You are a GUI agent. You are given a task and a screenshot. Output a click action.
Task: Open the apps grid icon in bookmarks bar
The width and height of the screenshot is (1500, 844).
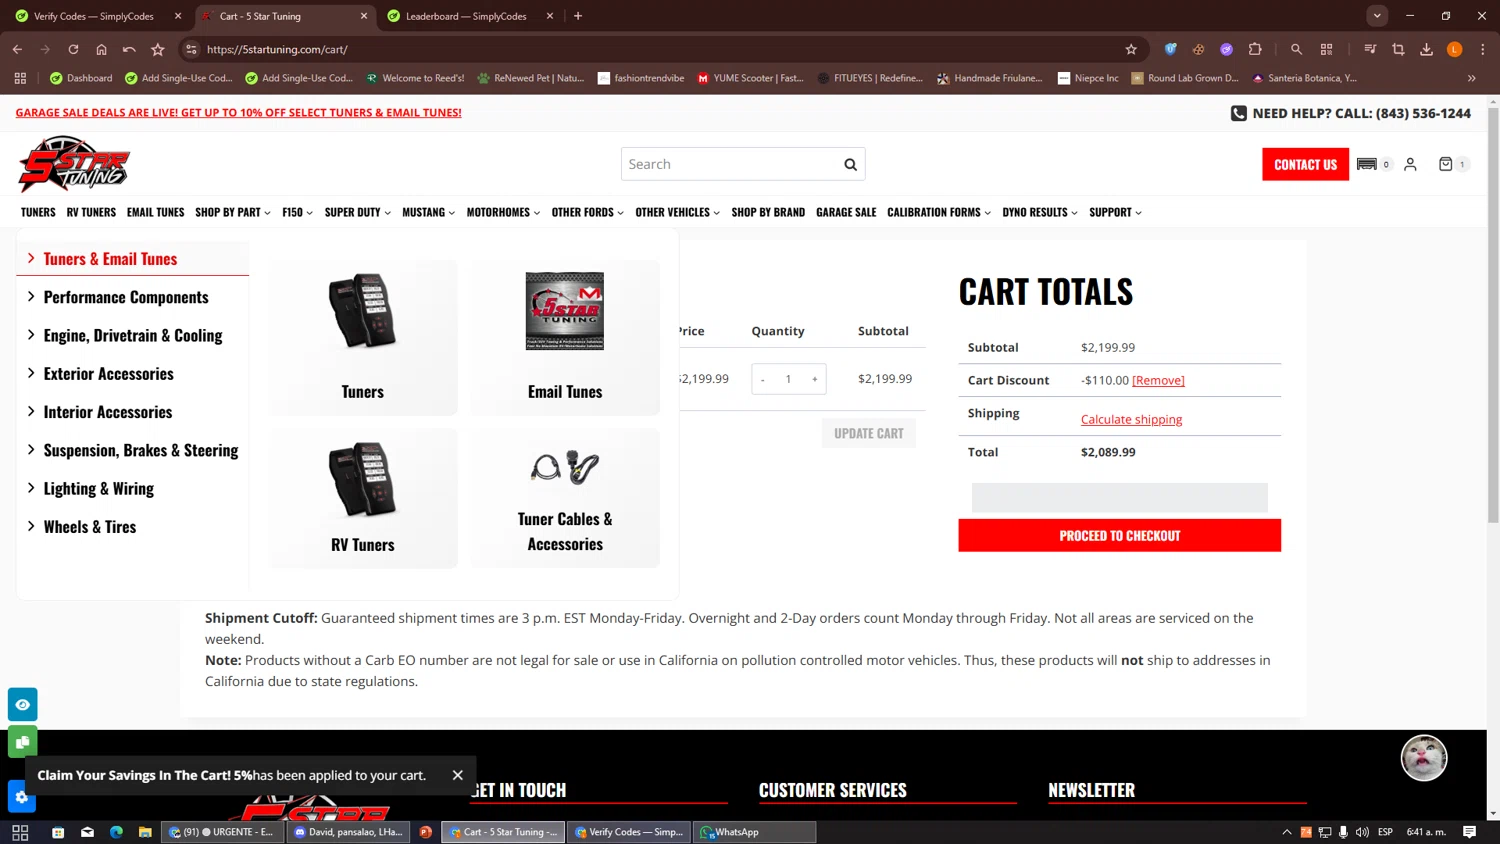coord(20,78)
